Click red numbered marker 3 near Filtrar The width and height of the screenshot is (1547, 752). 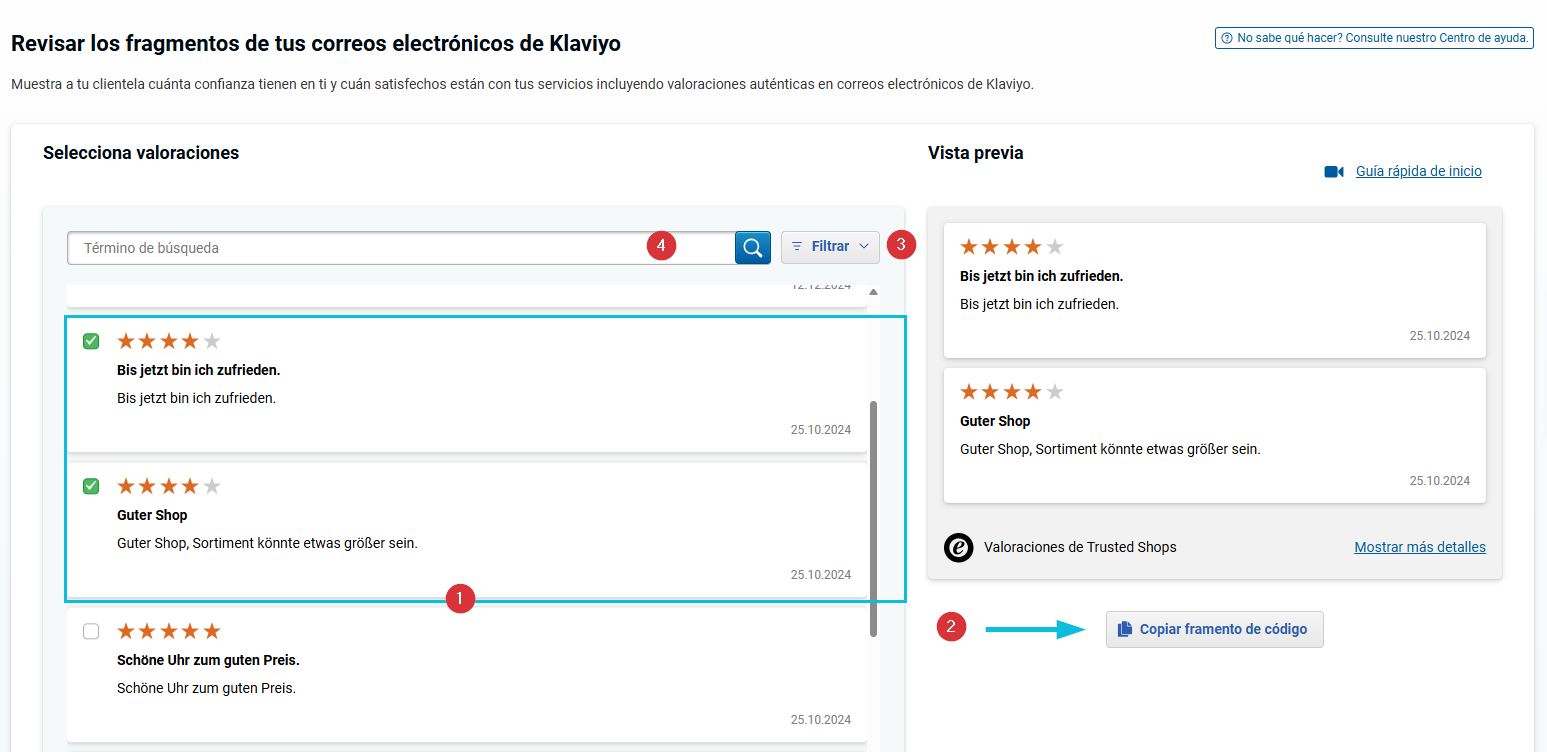pos(902,245)
